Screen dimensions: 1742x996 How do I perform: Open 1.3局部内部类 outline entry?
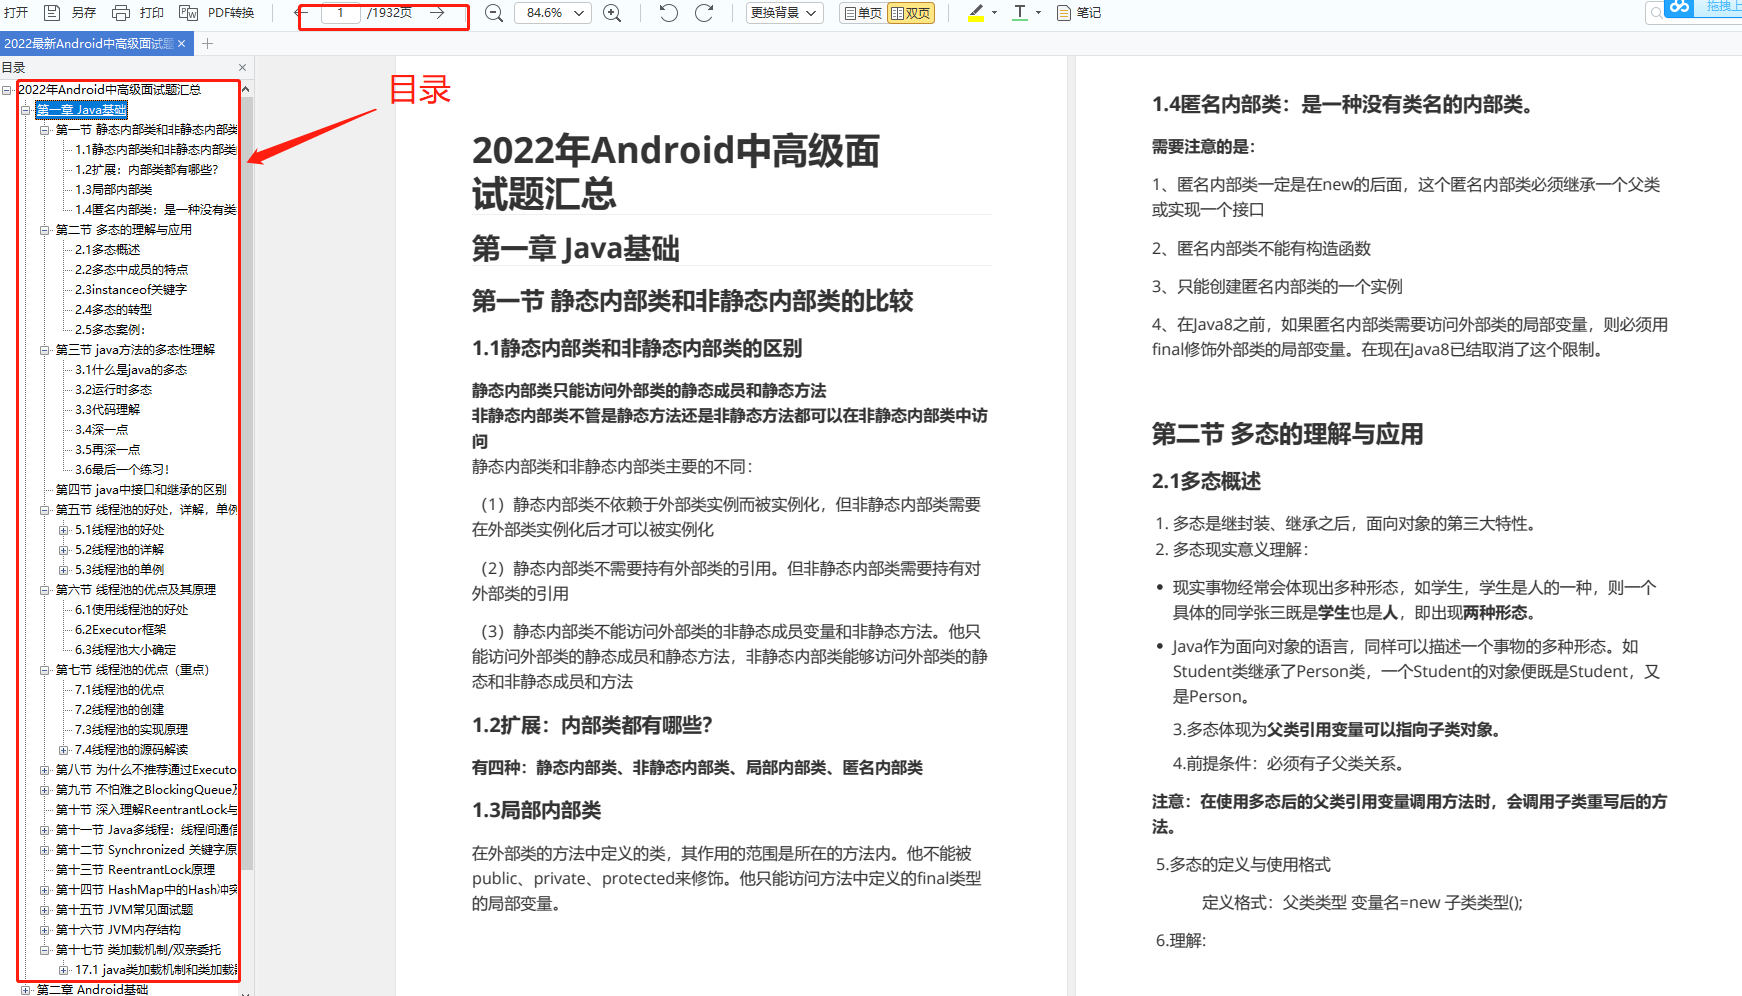[x=114, y=190]
